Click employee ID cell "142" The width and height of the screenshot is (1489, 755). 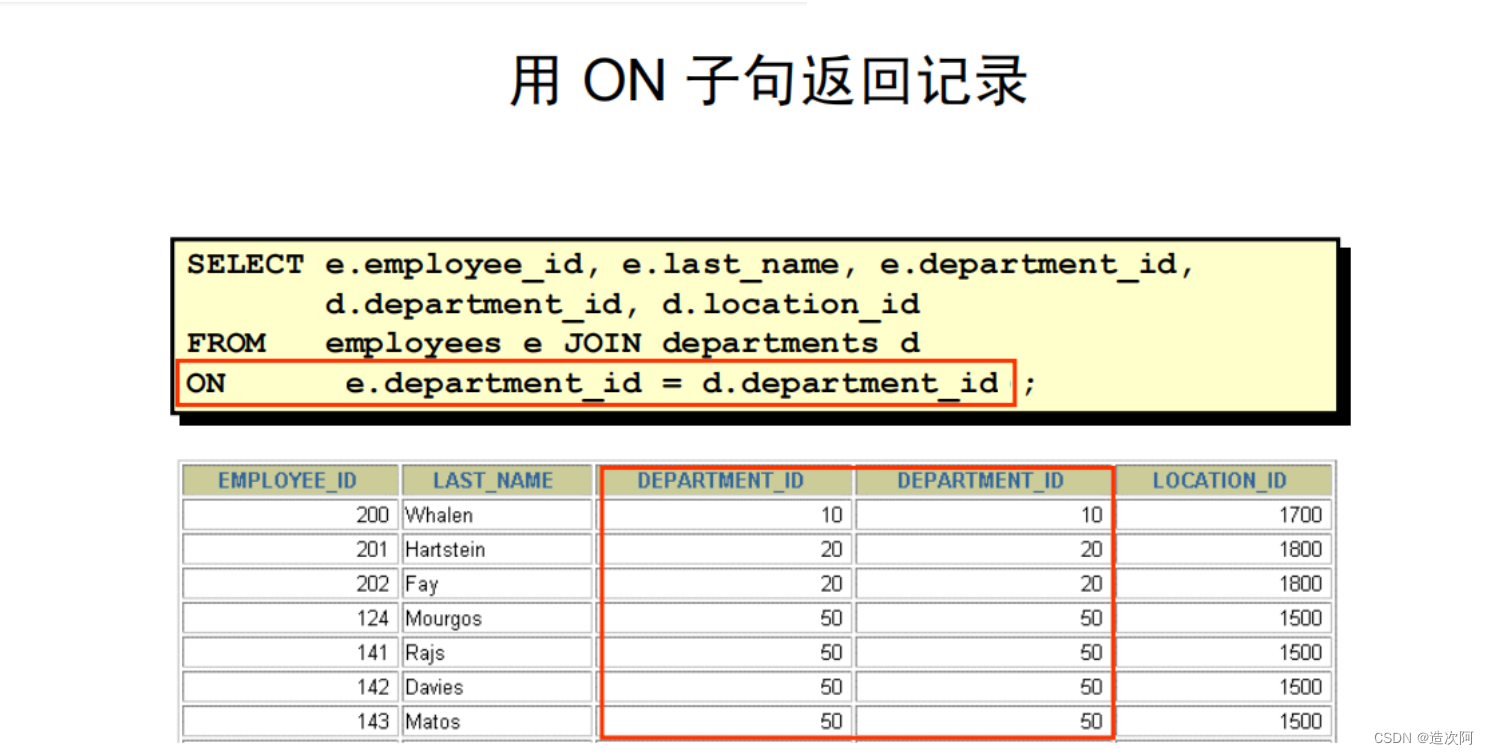point(288,687)
